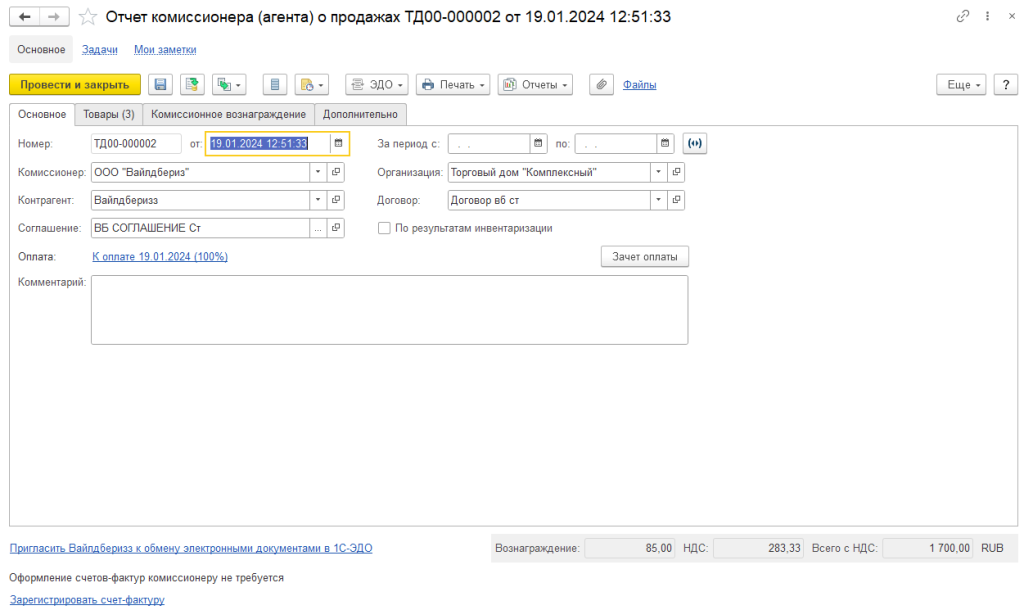Image resolution: width=1024 pixels, height=610 pixels.
Task: Switch to the Товары (3) tab
Action: (108, 114)
